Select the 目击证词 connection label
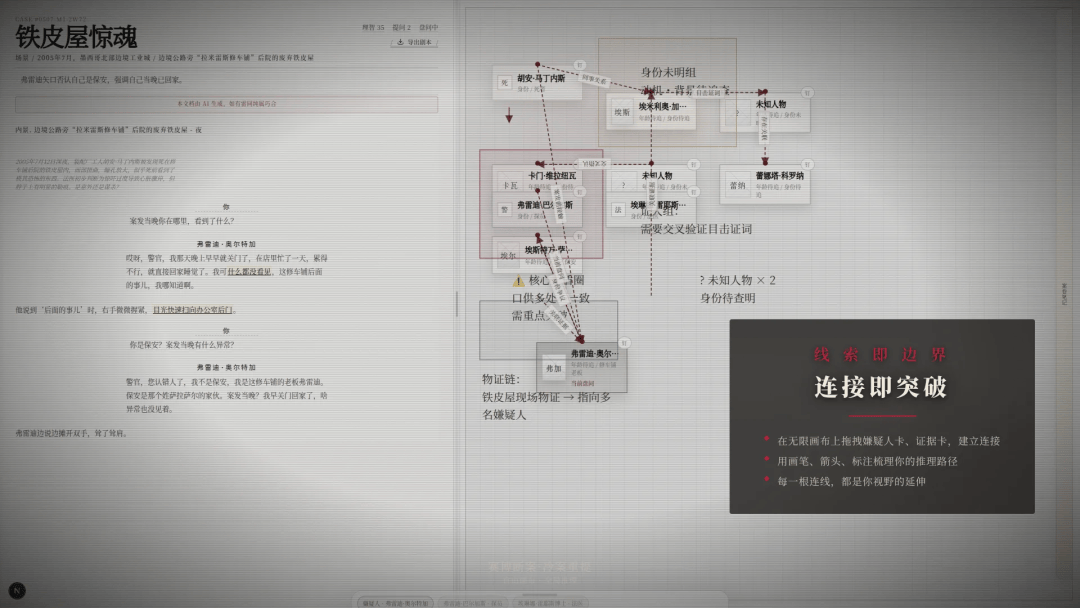This screenshot has height=608, width=1080. (x=707, y=92)
